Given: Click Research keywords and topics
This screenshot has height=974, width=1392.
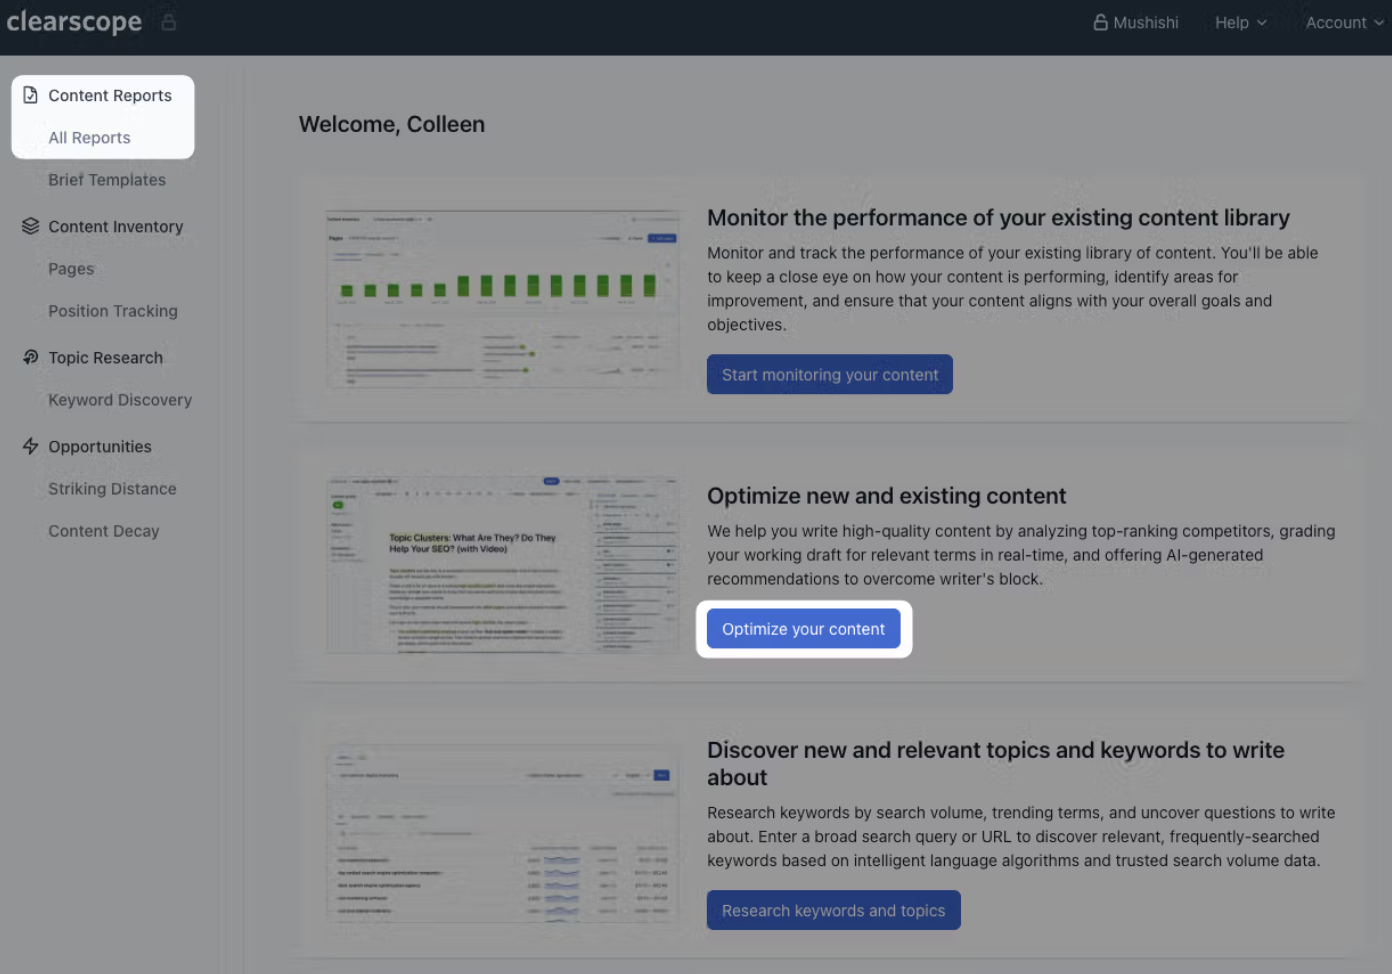Looking at the screenshot, I should coord(833,910).
